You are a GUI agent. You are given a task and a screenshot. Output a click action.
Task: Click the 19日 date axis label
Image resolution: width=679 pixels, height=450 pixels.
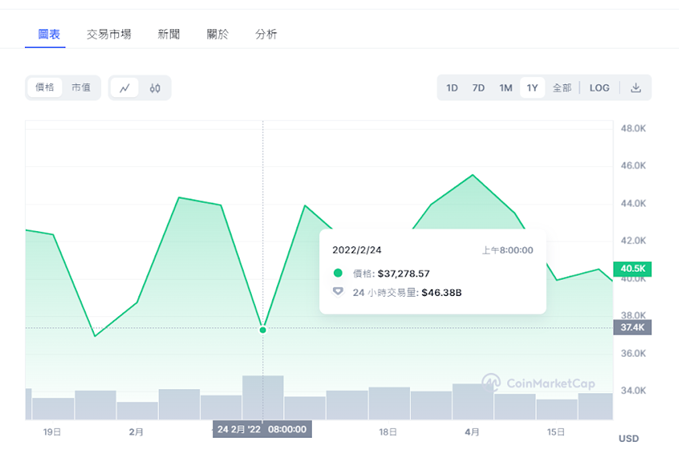click(x=52, y=432)
